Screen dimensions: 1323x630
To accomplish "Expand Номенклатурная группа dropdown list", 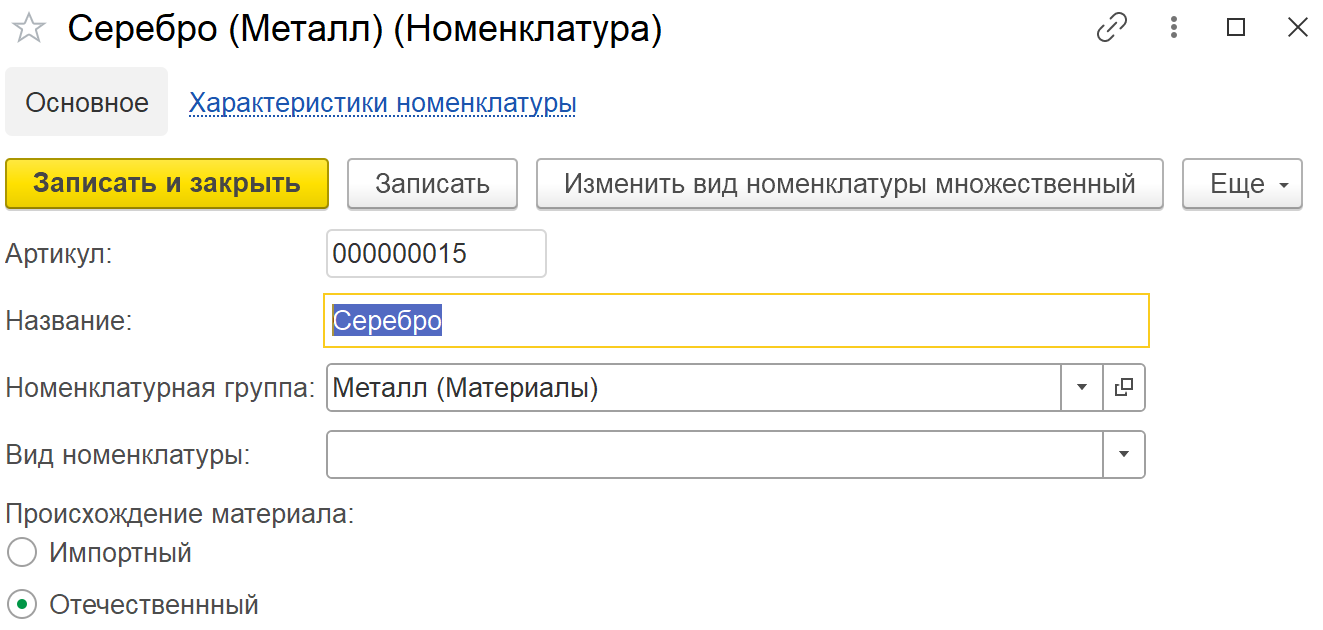I will (x=1082, y=388).
